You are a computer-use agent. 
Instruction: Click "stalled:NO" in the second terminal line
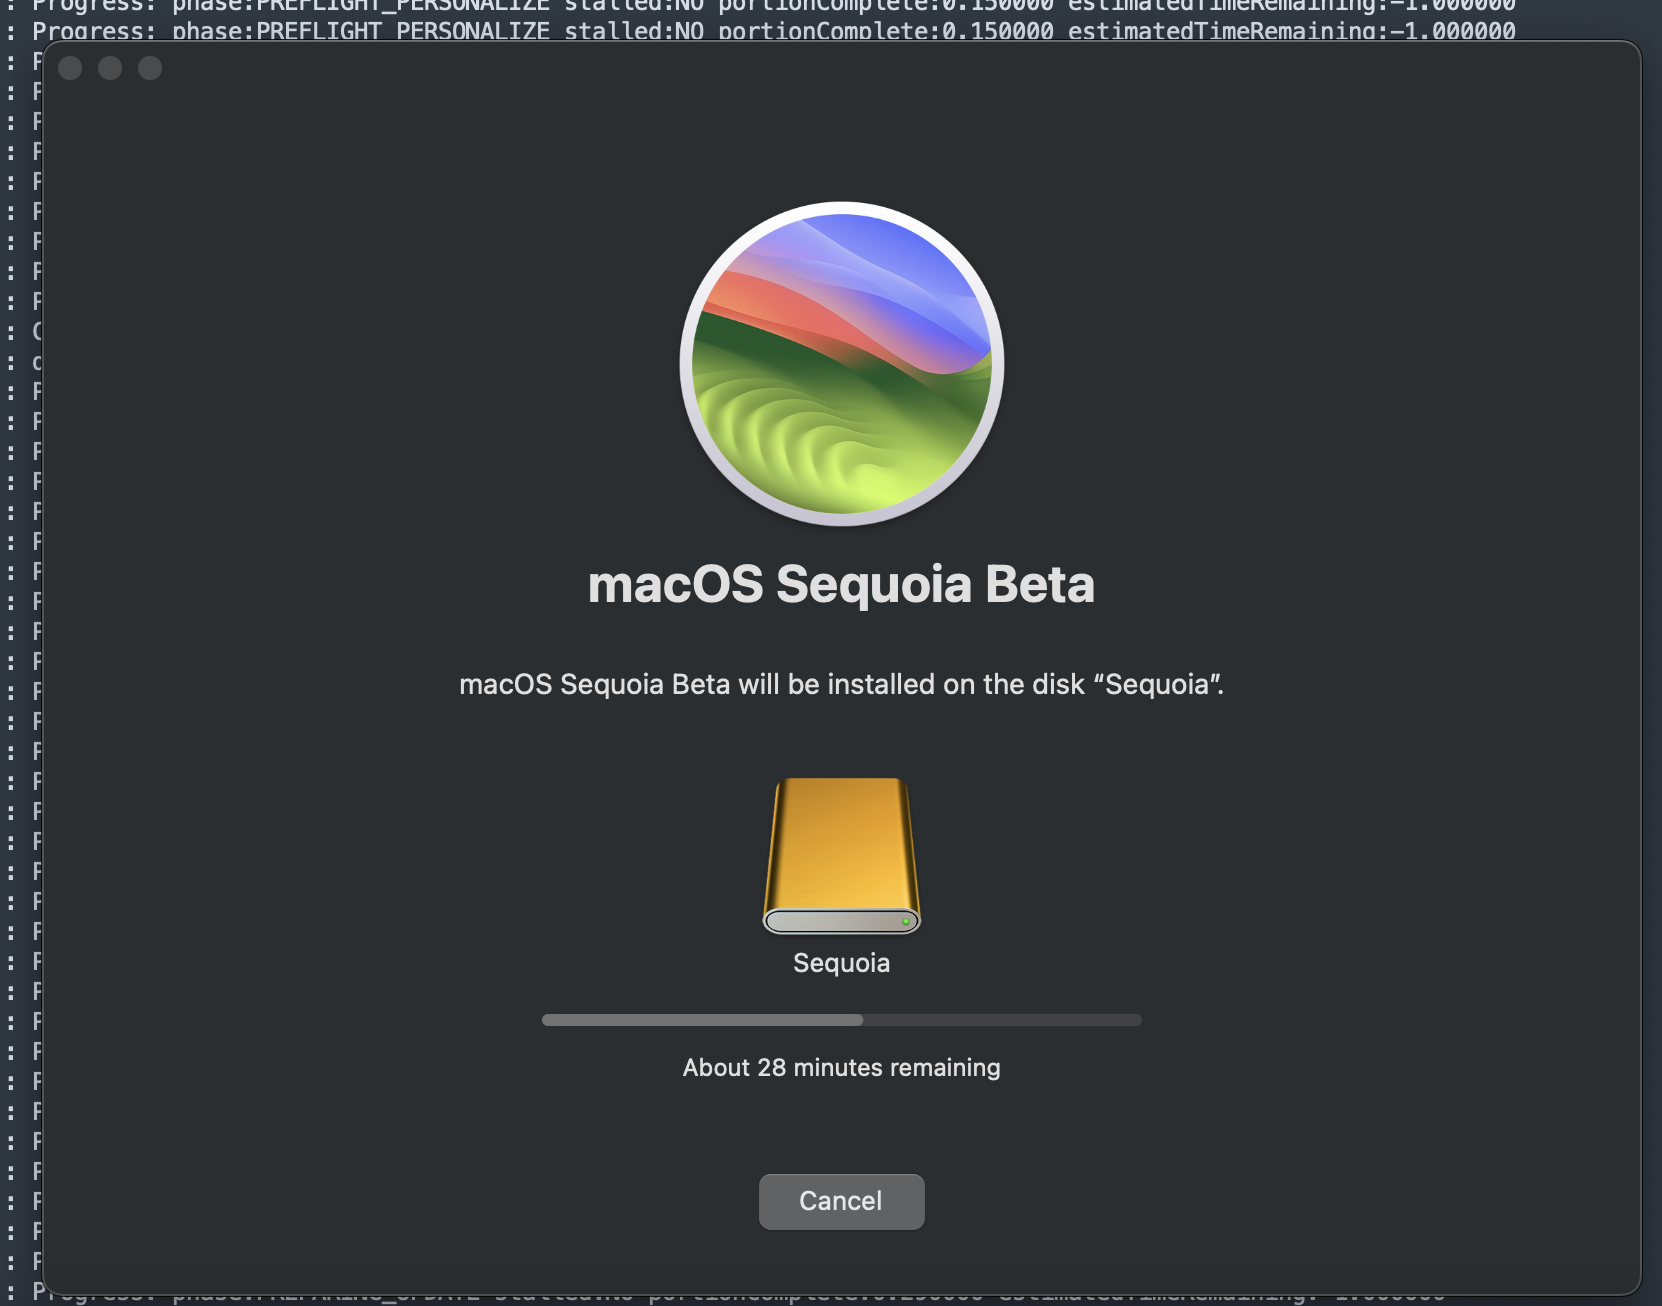click(x=634, y=31)
